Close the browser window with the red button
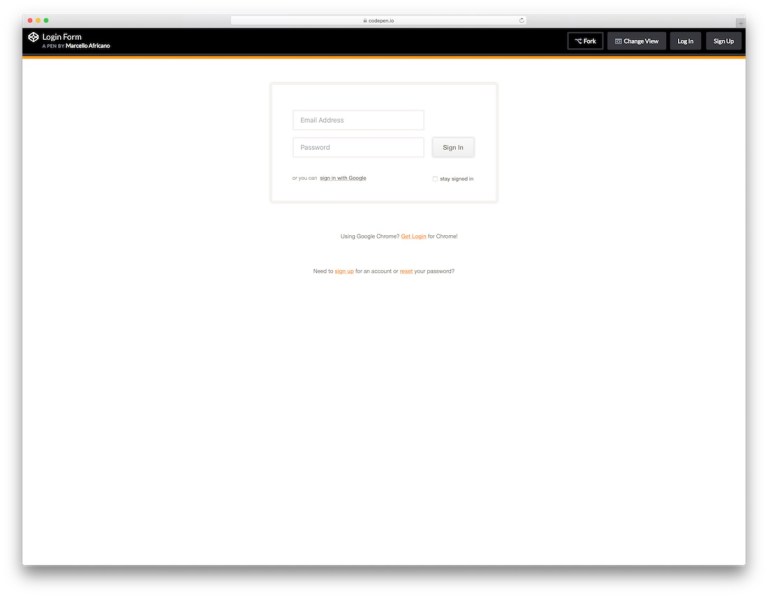 [x=30, y=20]
